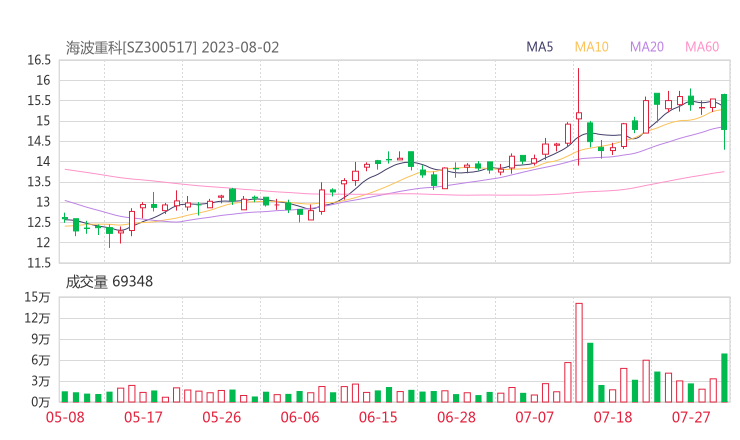The width and height of the screenshot is (740, 440).
Task: Click the MA5 legend label
Action: [x=539, y=47]
